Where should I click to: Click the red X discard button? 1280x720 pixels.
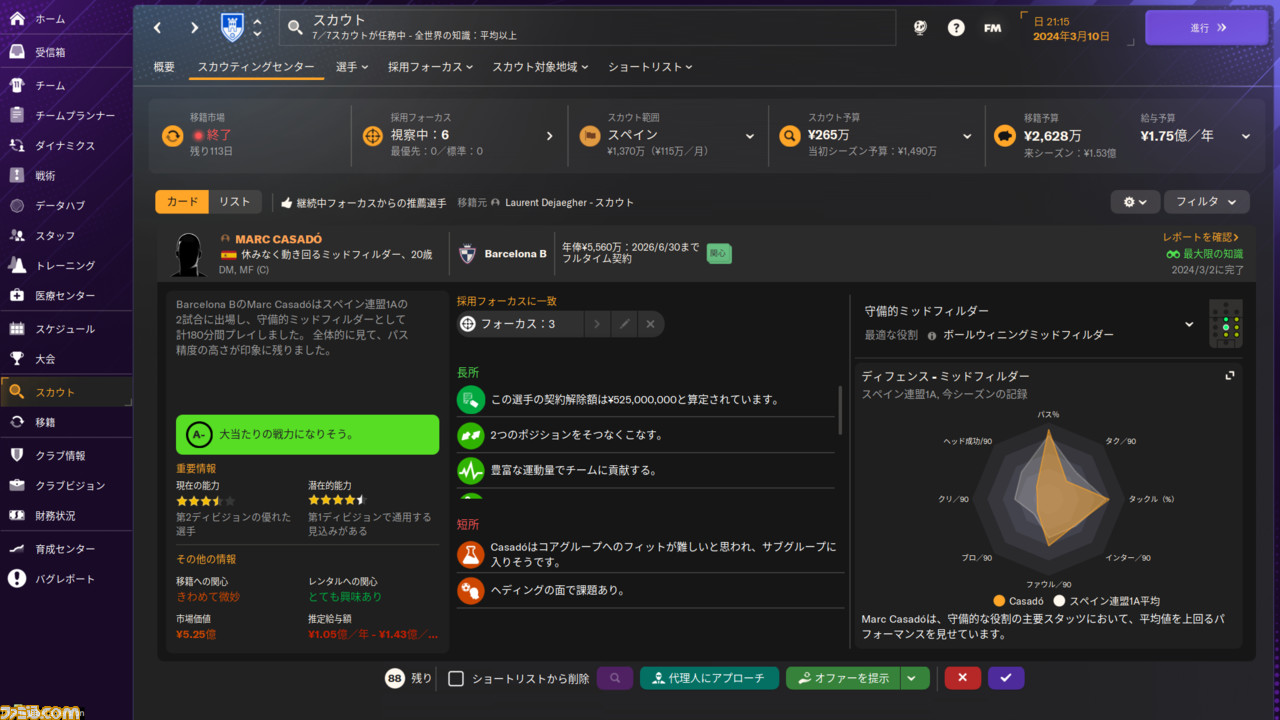tap(962, 678)
